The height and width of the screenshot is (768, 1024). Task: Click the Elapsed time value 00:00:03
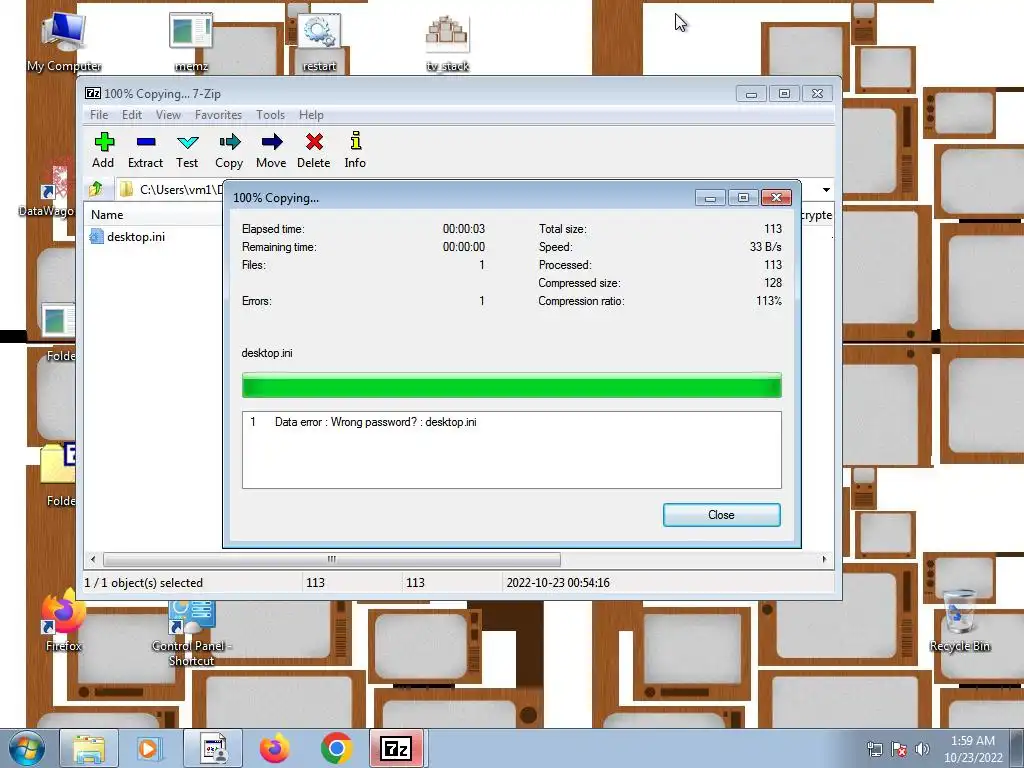click(x=464, y=229)
